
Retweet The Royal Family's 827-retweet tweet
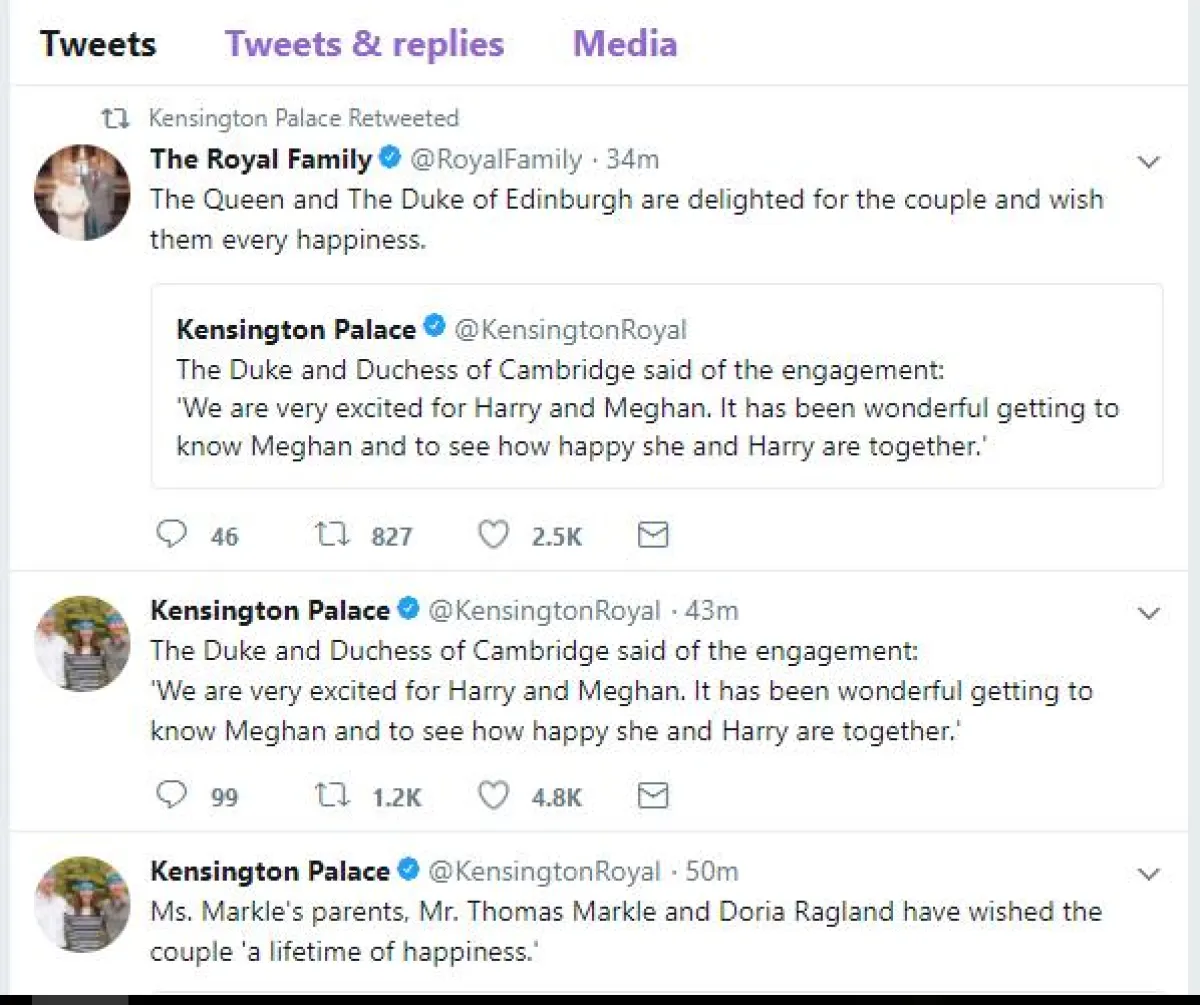[333, 535]
